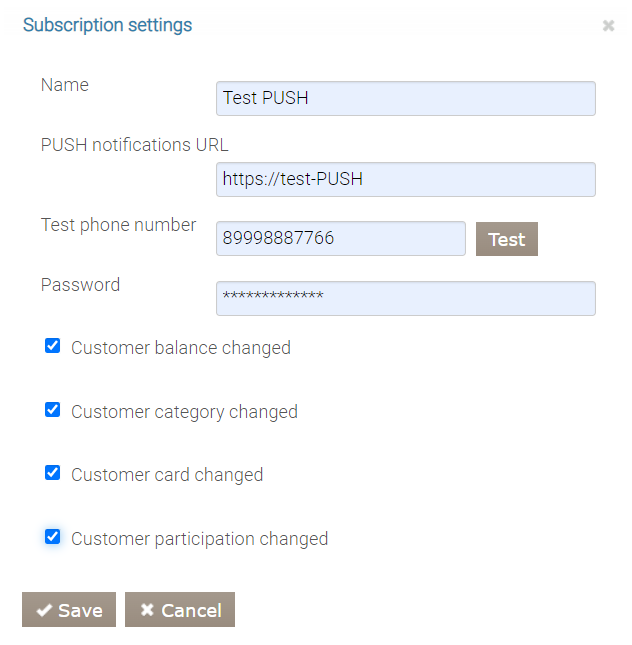This screenshot has width=632, height=645.
Task: Save the subscription settings
Action: click(69, 610)
